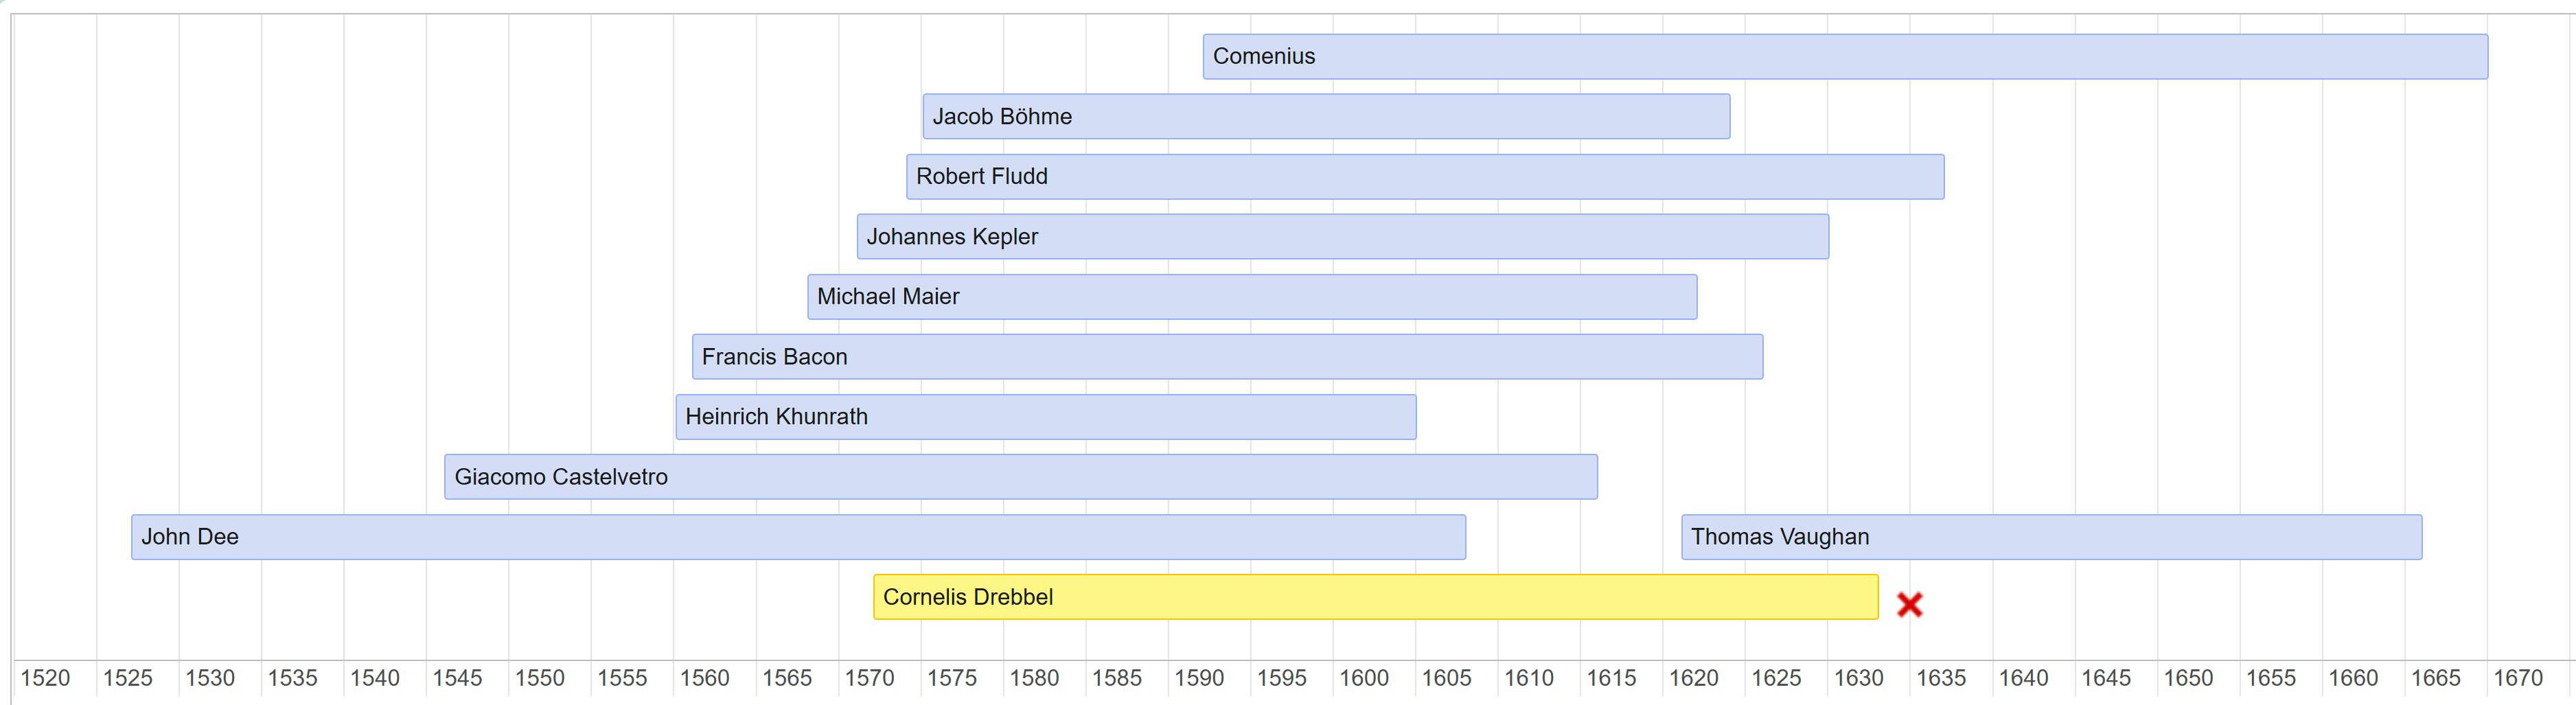Select the Thomas Vaughan timeline item
2576x705 pixels.
point(2050,537)
